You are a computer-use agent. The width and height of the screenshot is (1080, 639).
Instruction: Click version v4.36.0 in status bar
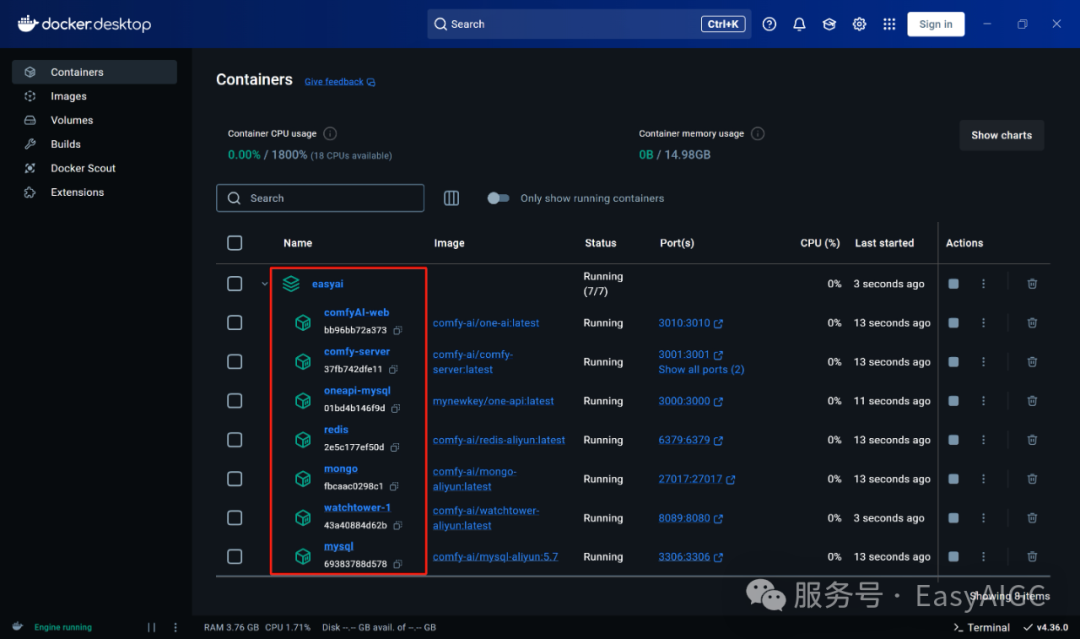pos(1046,627)
